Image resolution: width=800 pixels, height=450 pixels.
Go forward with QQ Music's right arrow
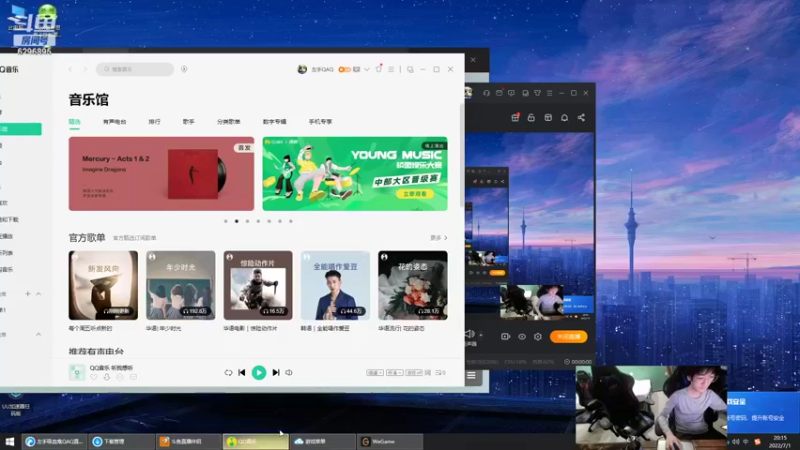click(x=85, y=69)
